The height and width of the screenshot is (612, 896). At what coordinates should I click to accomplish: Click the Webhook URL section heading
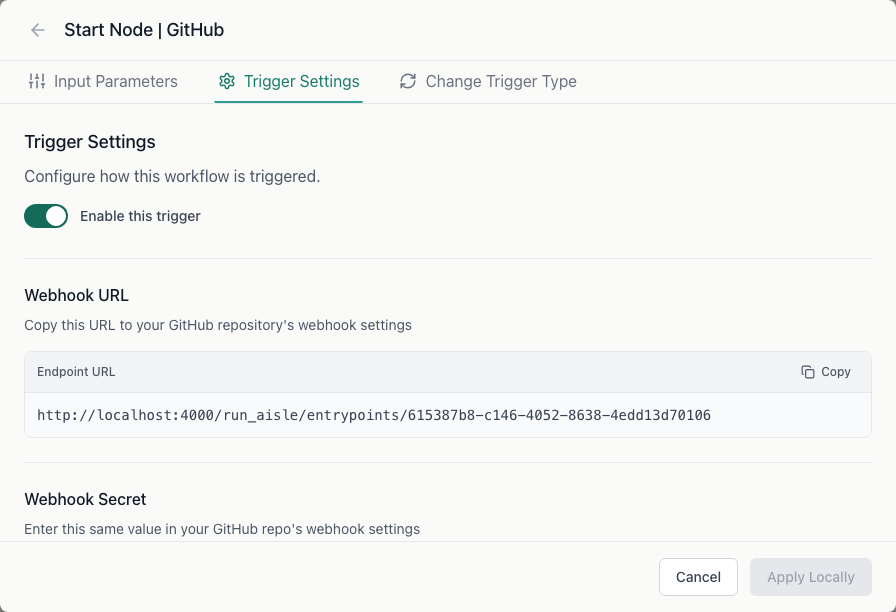[77, 295]
